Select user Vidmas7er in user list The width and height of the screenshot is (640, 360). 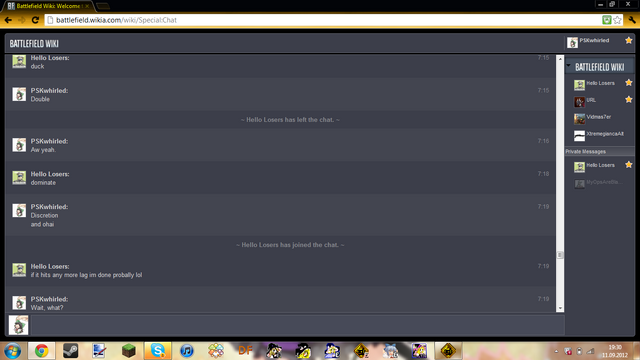pyautogui.click(x=599, y=118)
